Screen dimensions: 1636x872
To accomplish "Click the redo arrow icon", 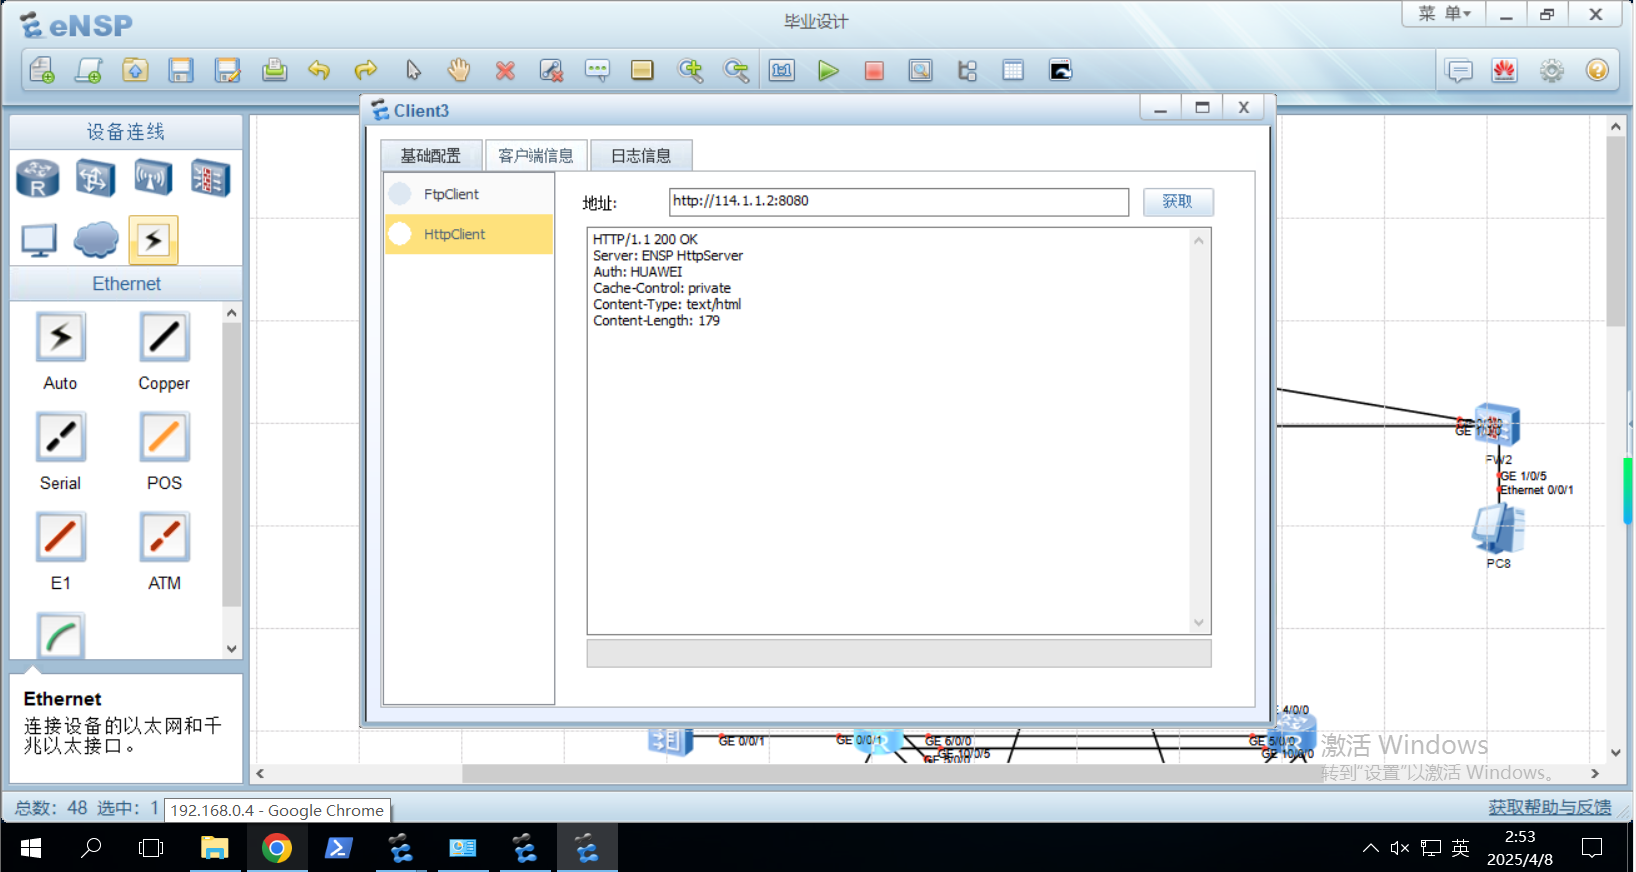I will 366,70.
